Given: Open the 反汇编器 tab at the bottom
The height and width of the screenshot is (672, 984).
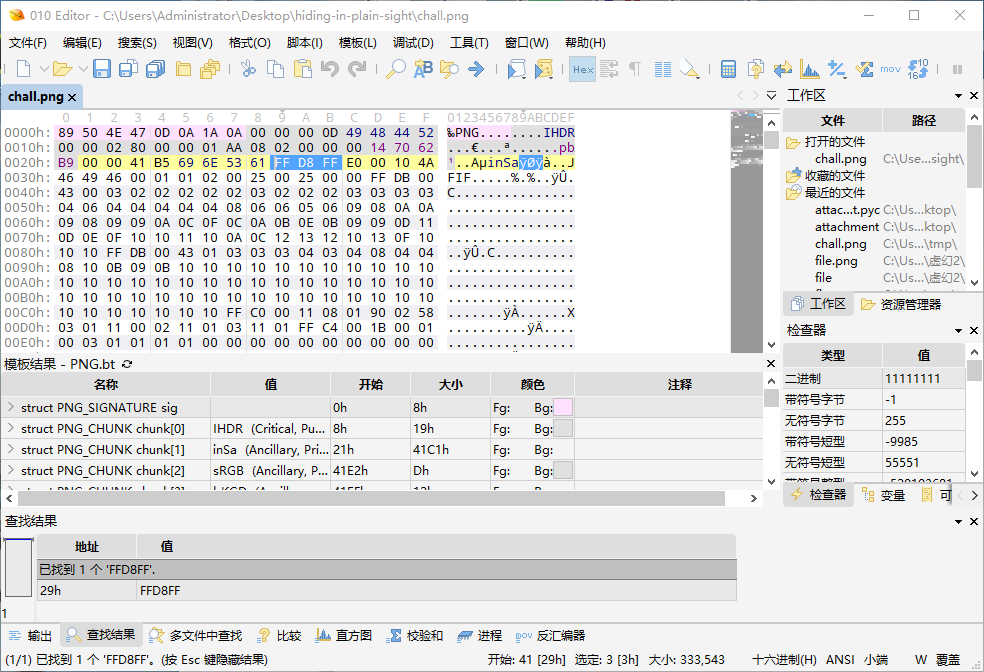Looking at the screenshot, I should pos(550,636).
